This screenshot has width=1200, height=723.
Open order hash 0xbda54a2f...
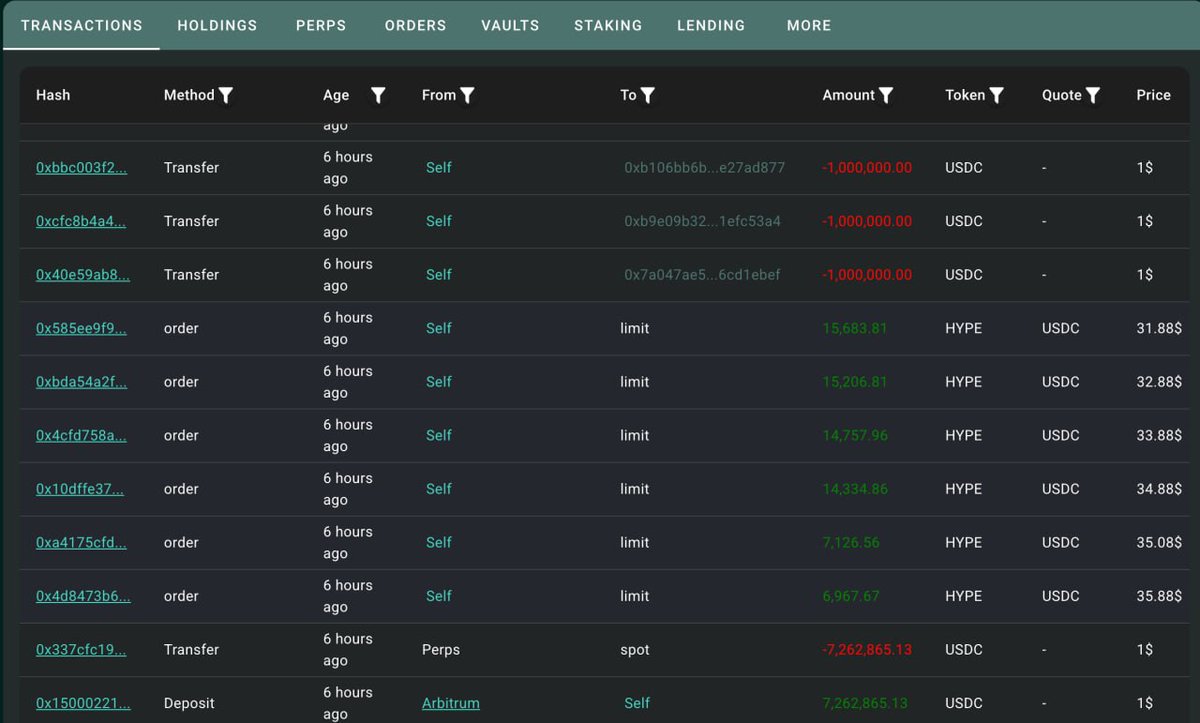point(81,382)
